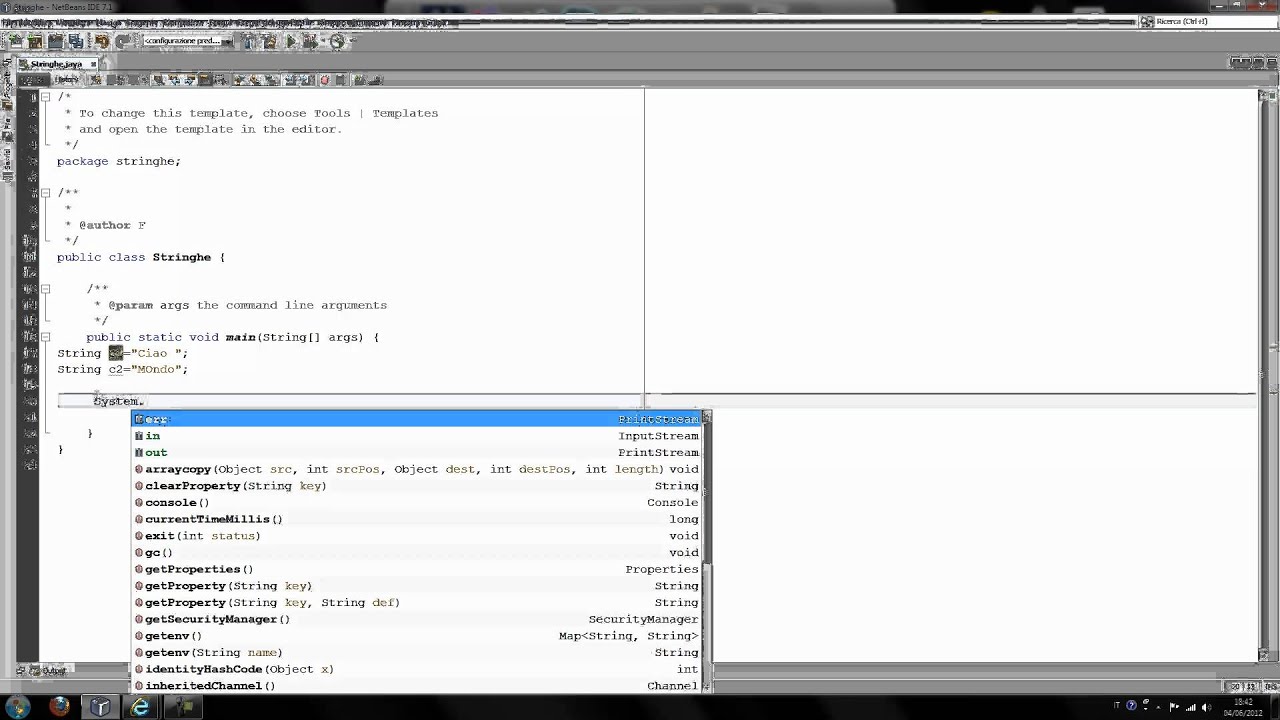Switch to the History view button
This screenshot has height=720, width=1280.
[x=66, y=79]
